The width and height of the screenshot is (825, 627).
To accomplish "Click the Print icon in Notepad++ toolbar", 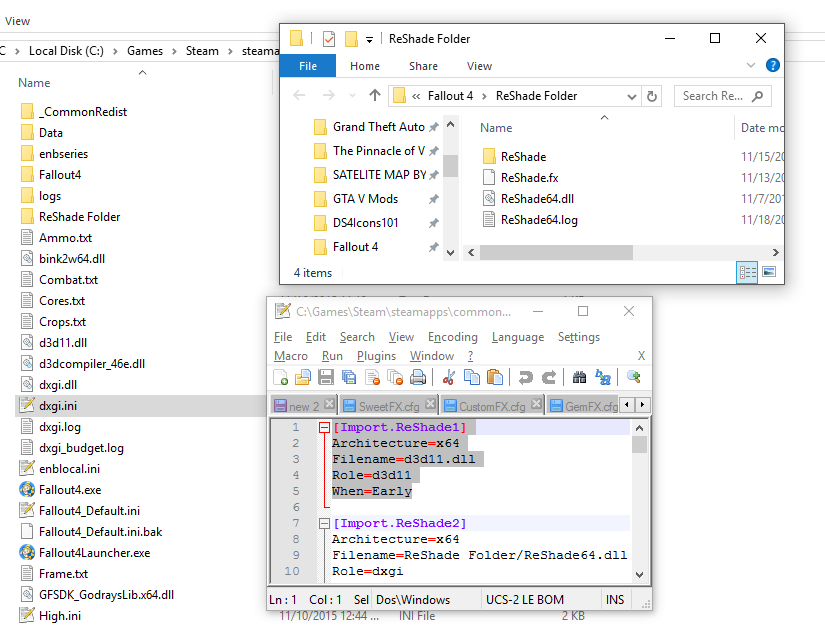I will tap(418, 377).
